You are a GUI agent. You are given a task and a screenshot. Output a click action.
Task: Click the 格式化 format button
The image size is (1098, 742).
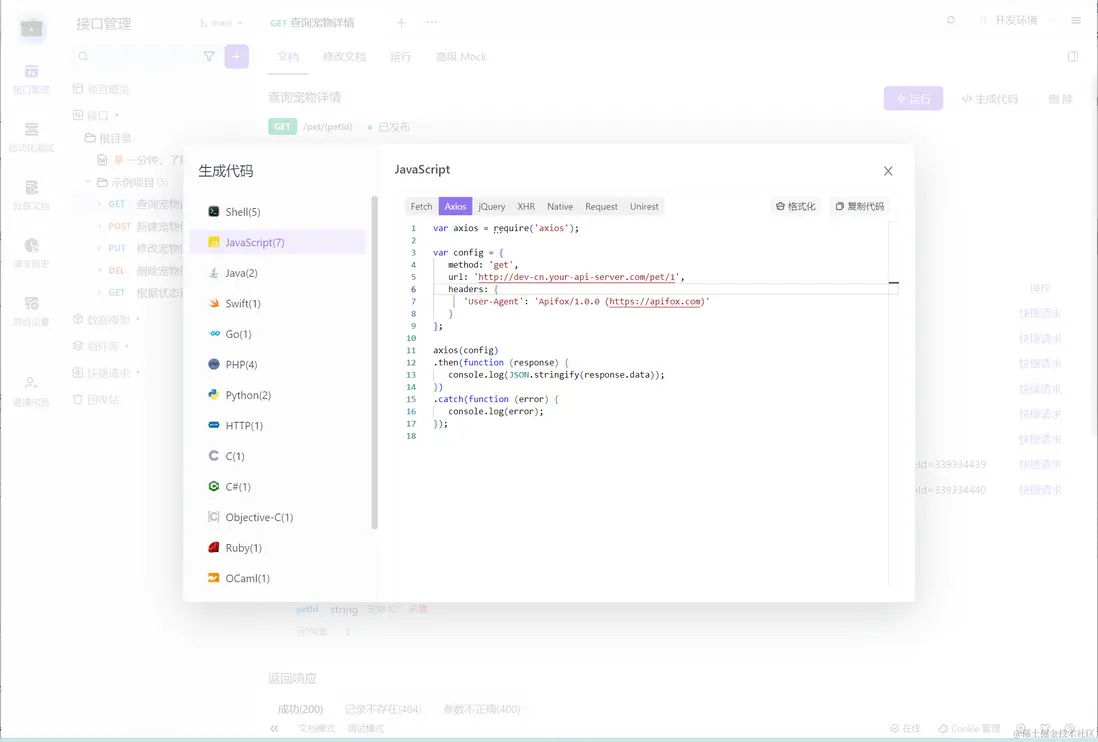pyautogui.click(x=795, y=206)
